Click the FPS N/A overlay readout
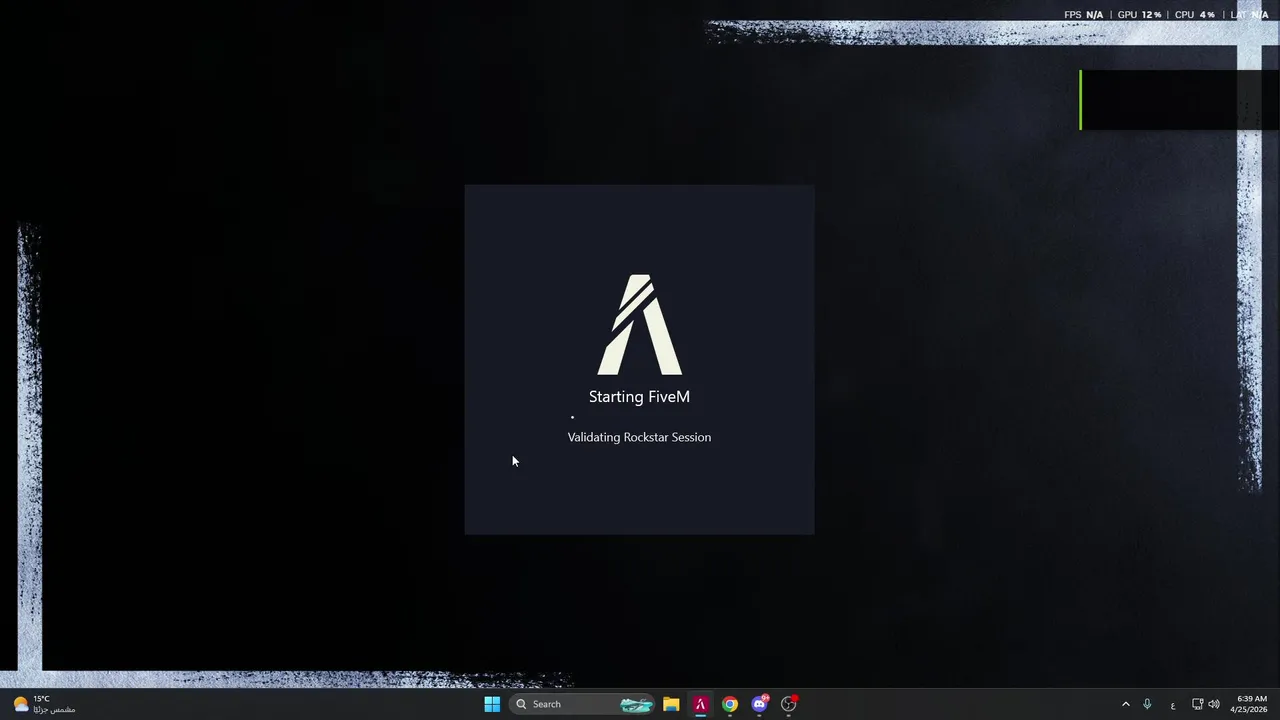1280x720 pixels. (1084, 15)
